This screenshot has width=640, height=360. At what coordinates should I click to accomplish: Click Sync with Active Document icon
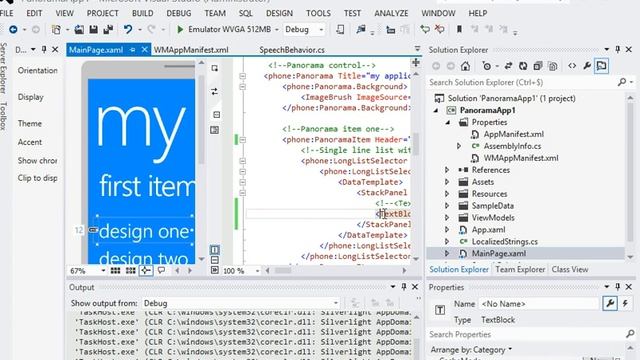tap(509, 66)
